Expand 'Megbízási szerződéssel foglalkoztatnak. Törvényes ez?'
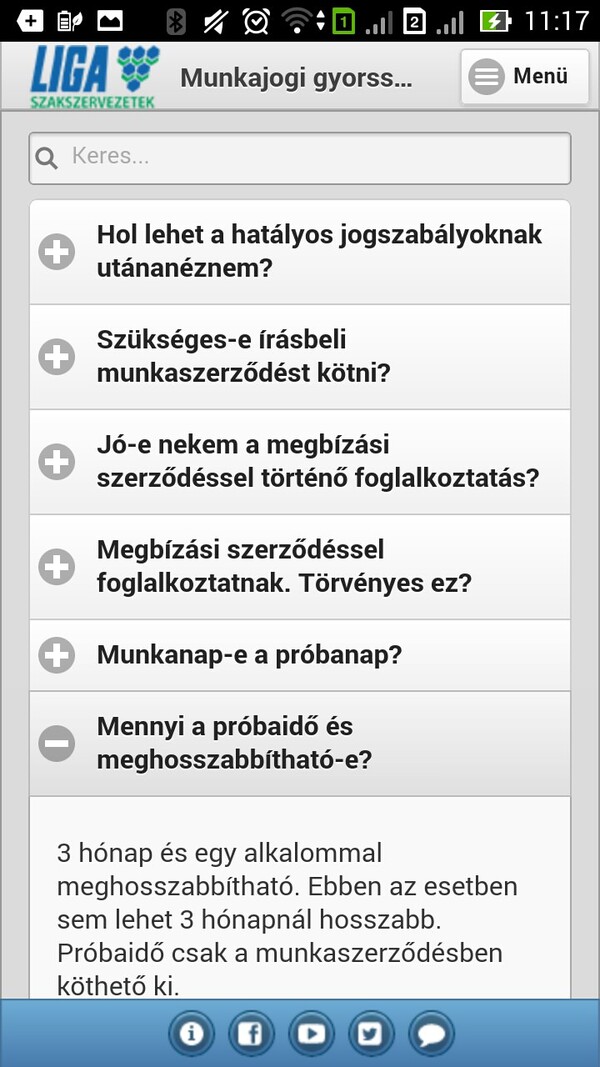Screen dimensions: 600x1067 (x=57, y=566)
